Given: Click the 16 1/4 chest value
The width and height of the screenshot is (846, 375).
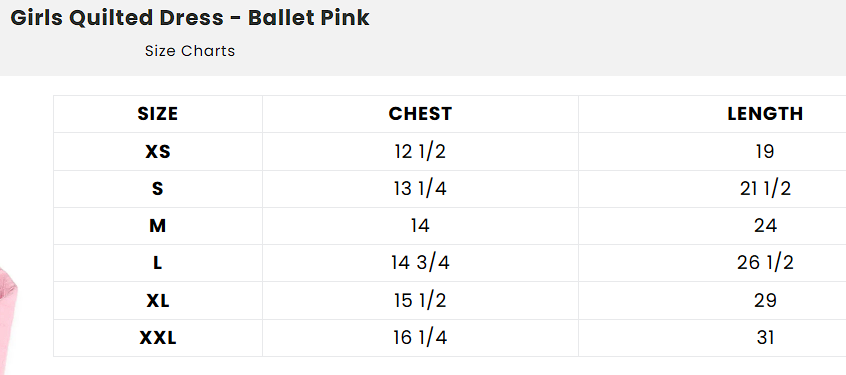Looking at the screenshot, I should [x=420, y=338].
